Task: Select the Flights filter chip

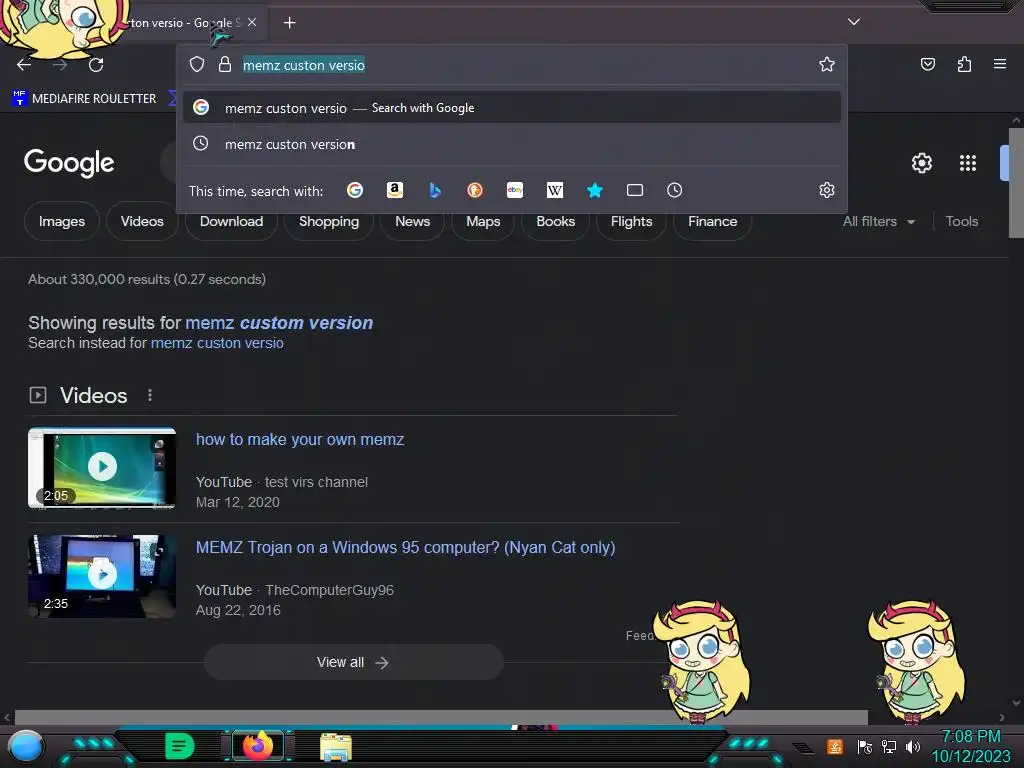Action: pyautogui.click(x=631, y=221)
